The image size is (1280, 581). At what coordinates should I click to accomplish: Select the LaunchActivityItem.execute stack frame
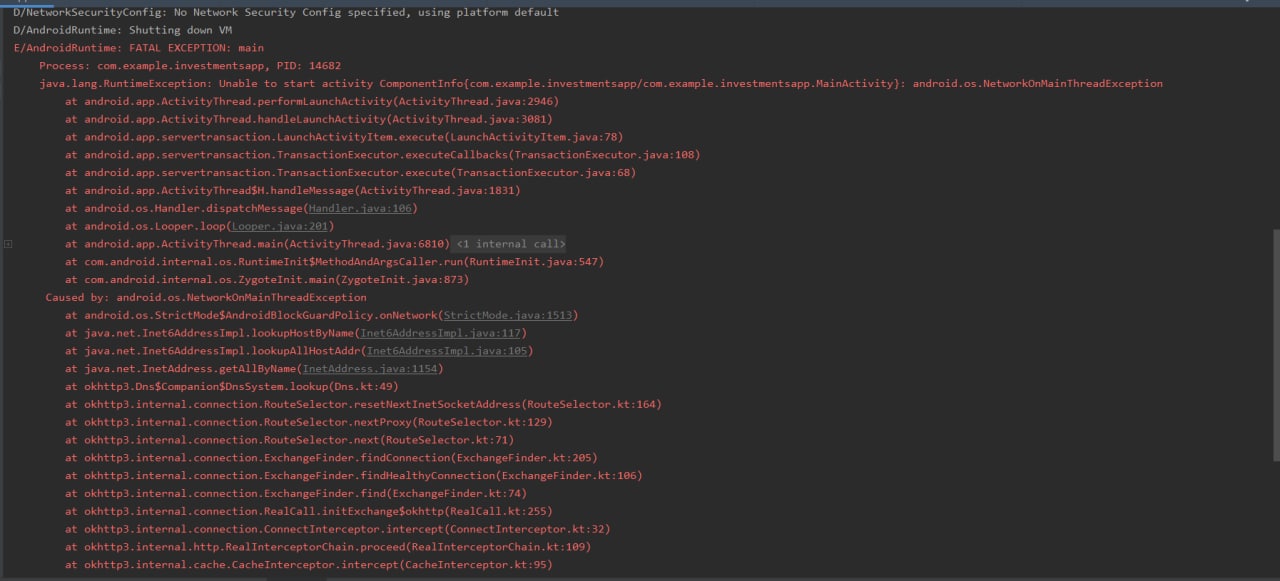tap(344, 137)
